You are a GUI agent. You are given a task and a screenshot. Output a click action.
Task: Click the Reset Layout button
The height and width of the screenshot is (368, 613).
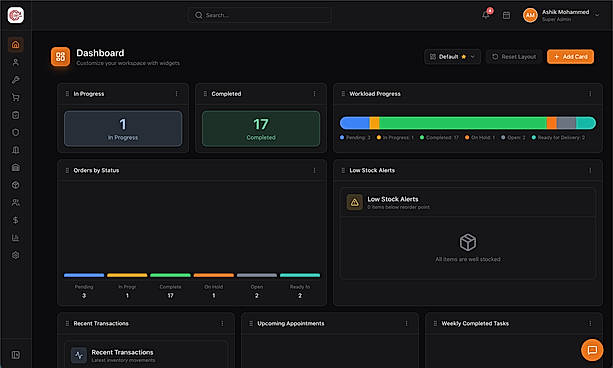point(514,57)
